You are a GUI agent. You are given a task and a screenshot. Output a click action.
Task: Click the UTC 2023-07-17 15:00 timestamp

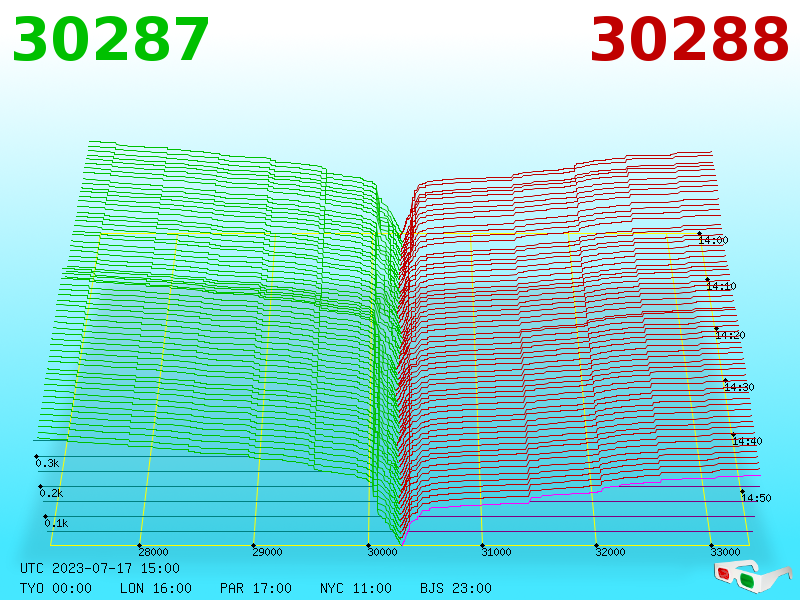pos(100,568)
